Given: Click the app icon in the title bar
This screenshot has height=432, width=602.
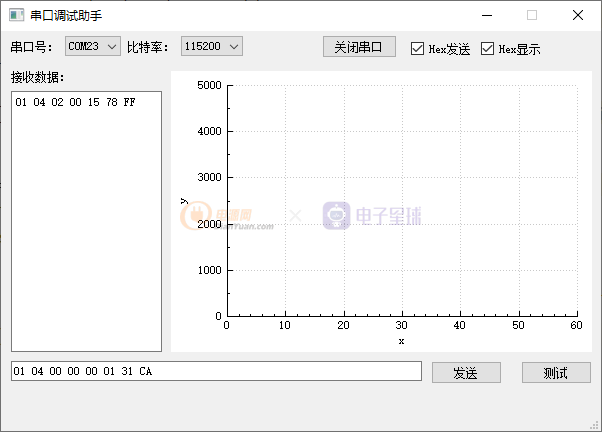Looking at the screenshot, I should pos(15,15).
